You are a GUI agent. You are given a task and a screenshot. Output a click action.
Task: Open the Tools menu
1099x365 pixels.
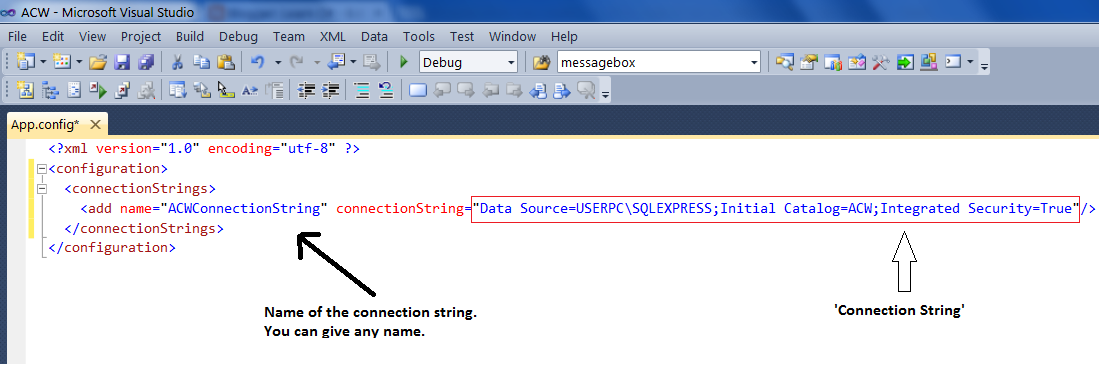pyautogui.click(x=419, y=36)
